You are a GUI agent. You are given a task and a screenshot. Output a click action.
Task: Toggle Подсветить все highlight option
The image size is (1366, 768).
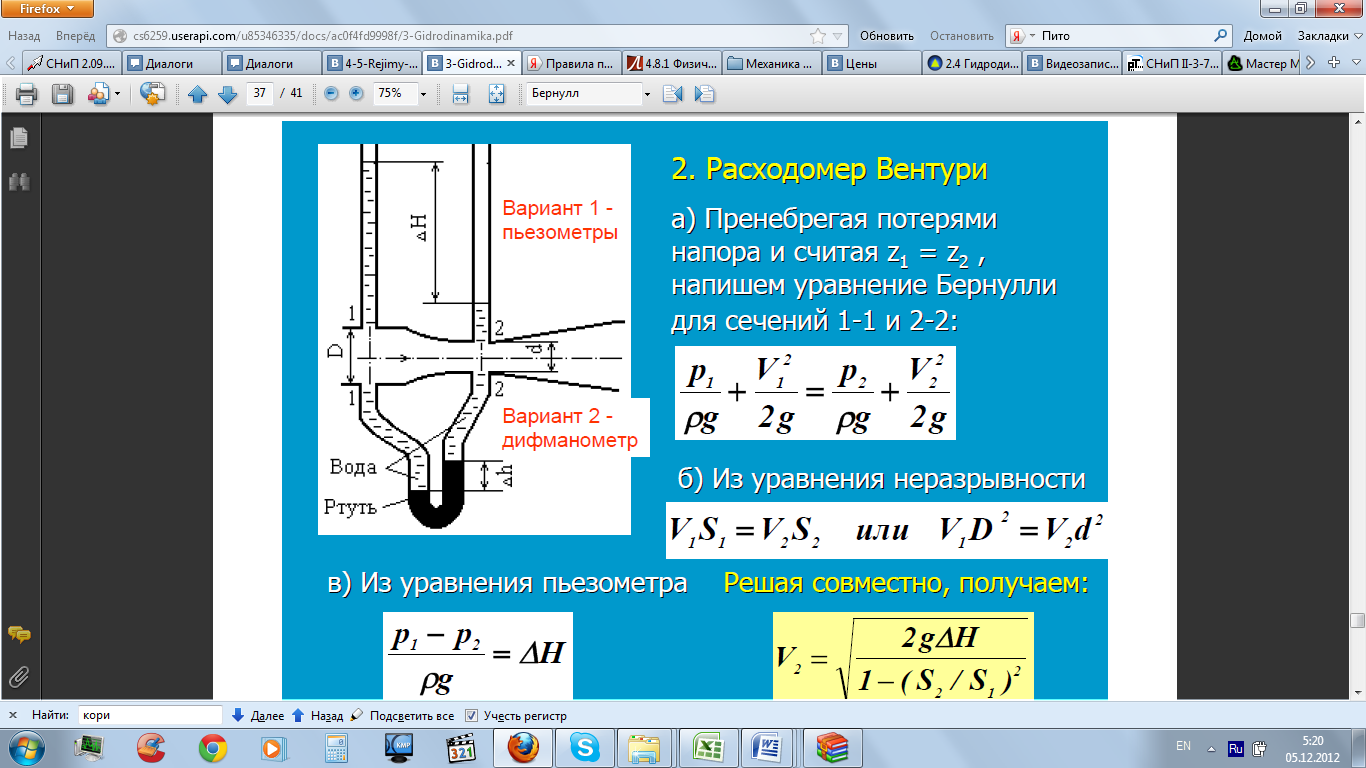point(402,716)
